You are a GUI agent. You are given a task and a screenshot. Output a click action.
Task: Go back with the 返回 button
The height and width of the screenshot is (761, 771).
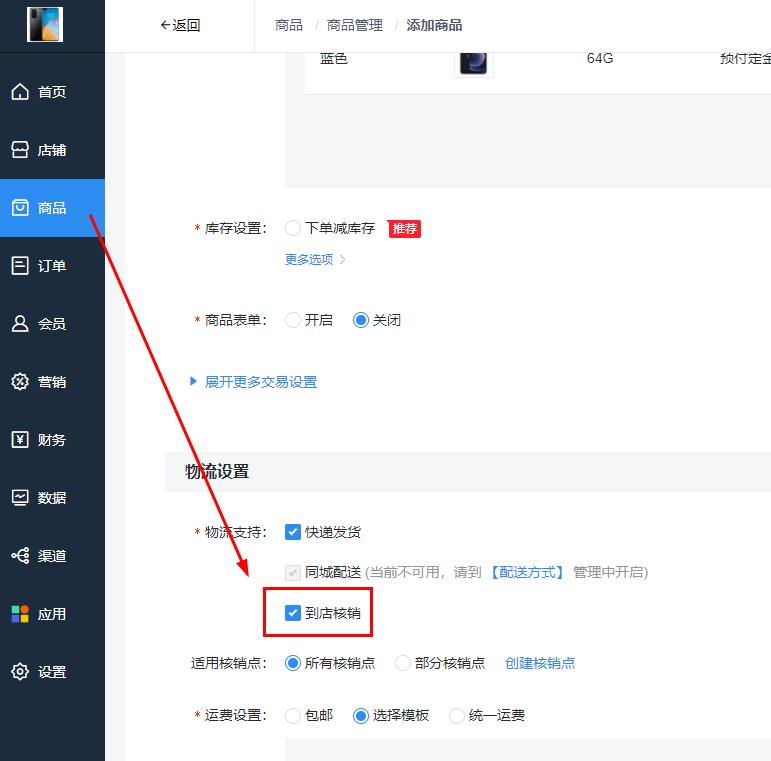180,25
